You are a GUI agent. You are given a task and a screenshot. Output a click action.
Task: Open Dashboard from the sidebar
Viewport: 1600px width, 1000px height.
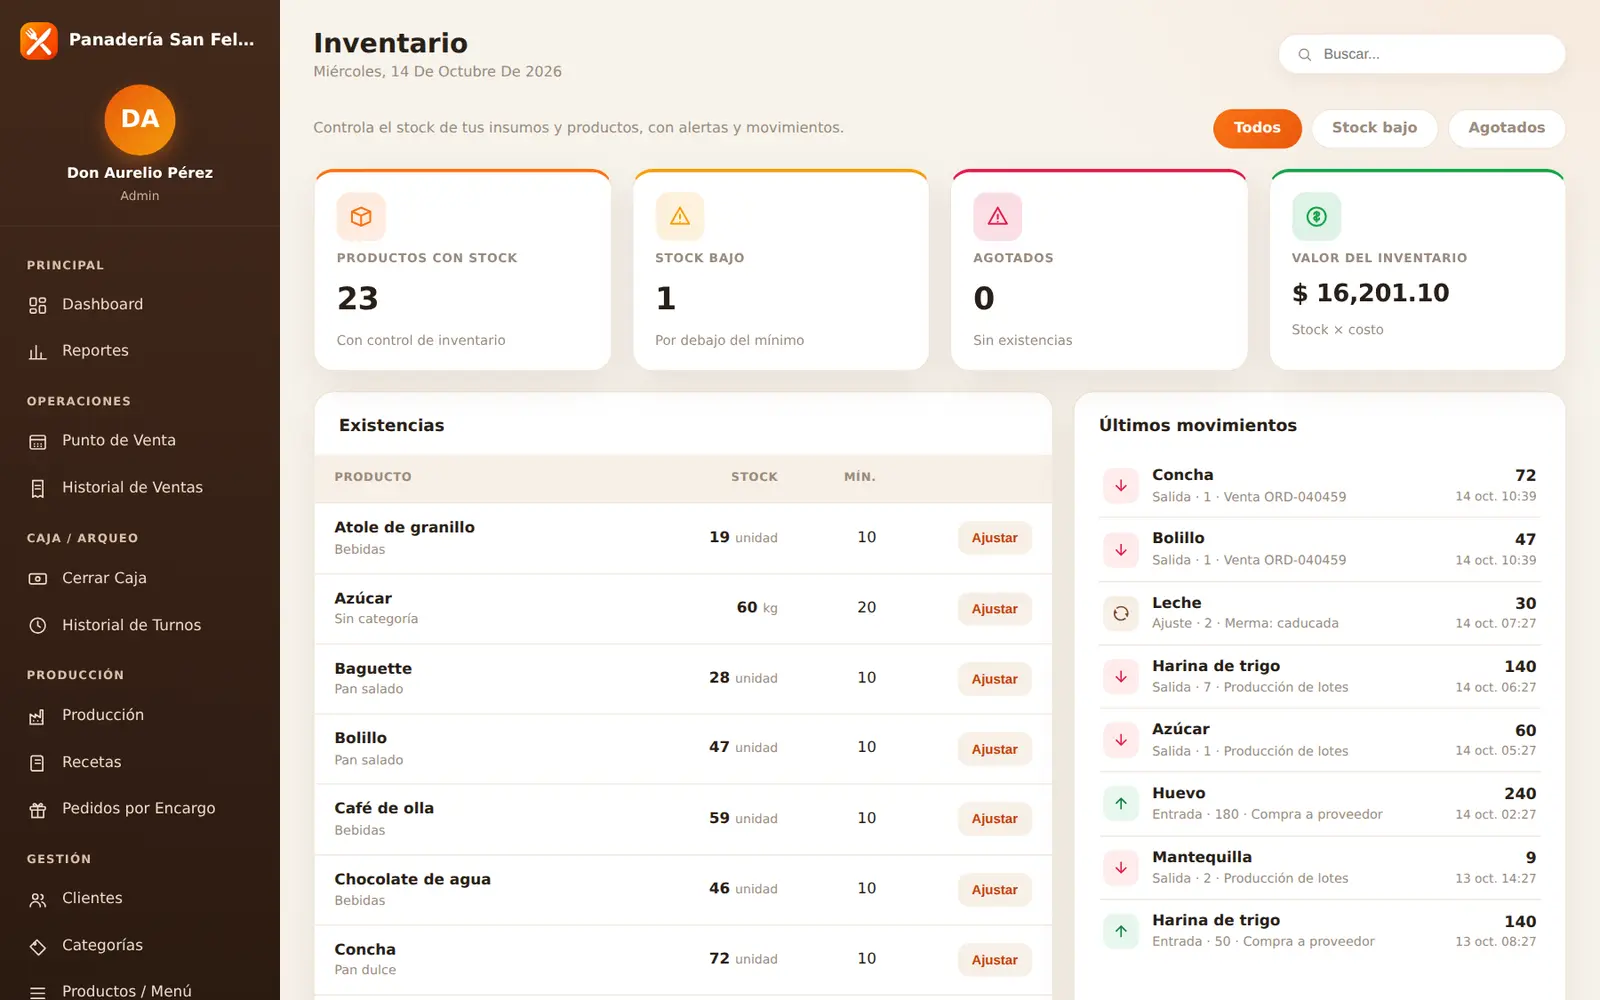click(140, 304)
